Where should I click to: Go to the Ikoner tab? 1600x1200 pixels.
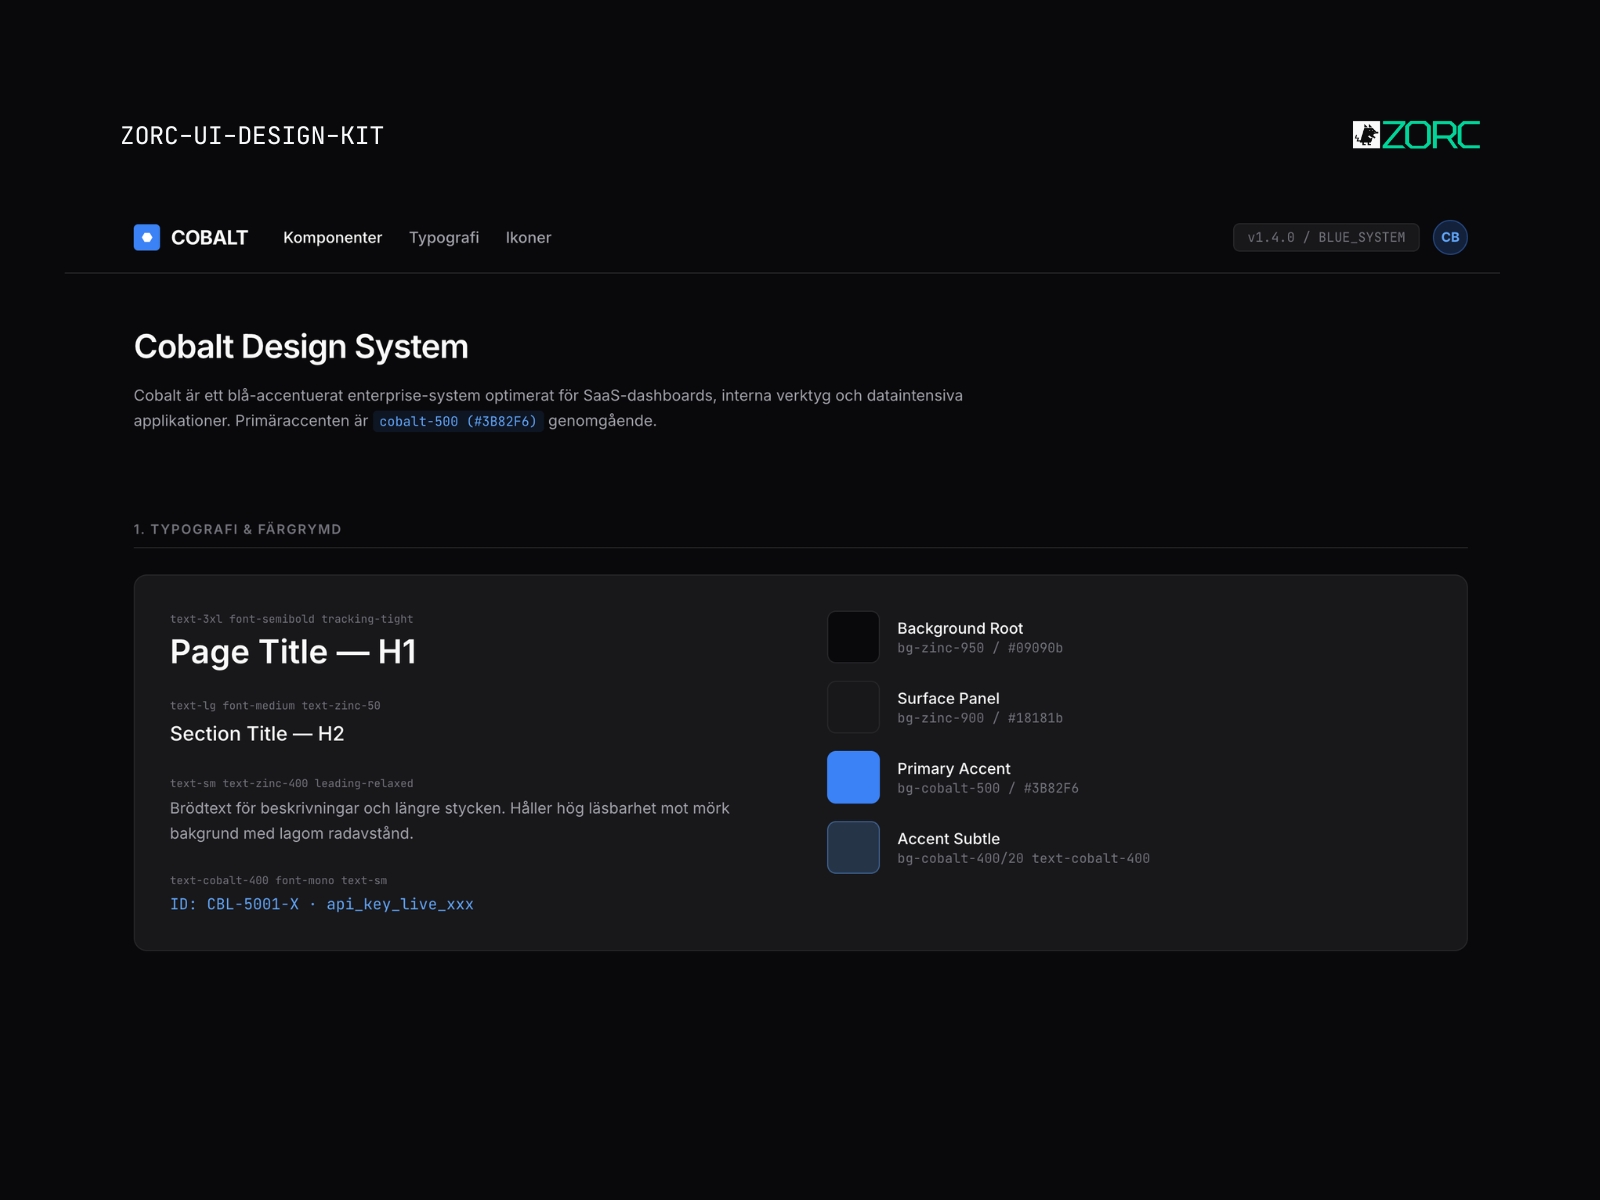[x=528, y=237]
